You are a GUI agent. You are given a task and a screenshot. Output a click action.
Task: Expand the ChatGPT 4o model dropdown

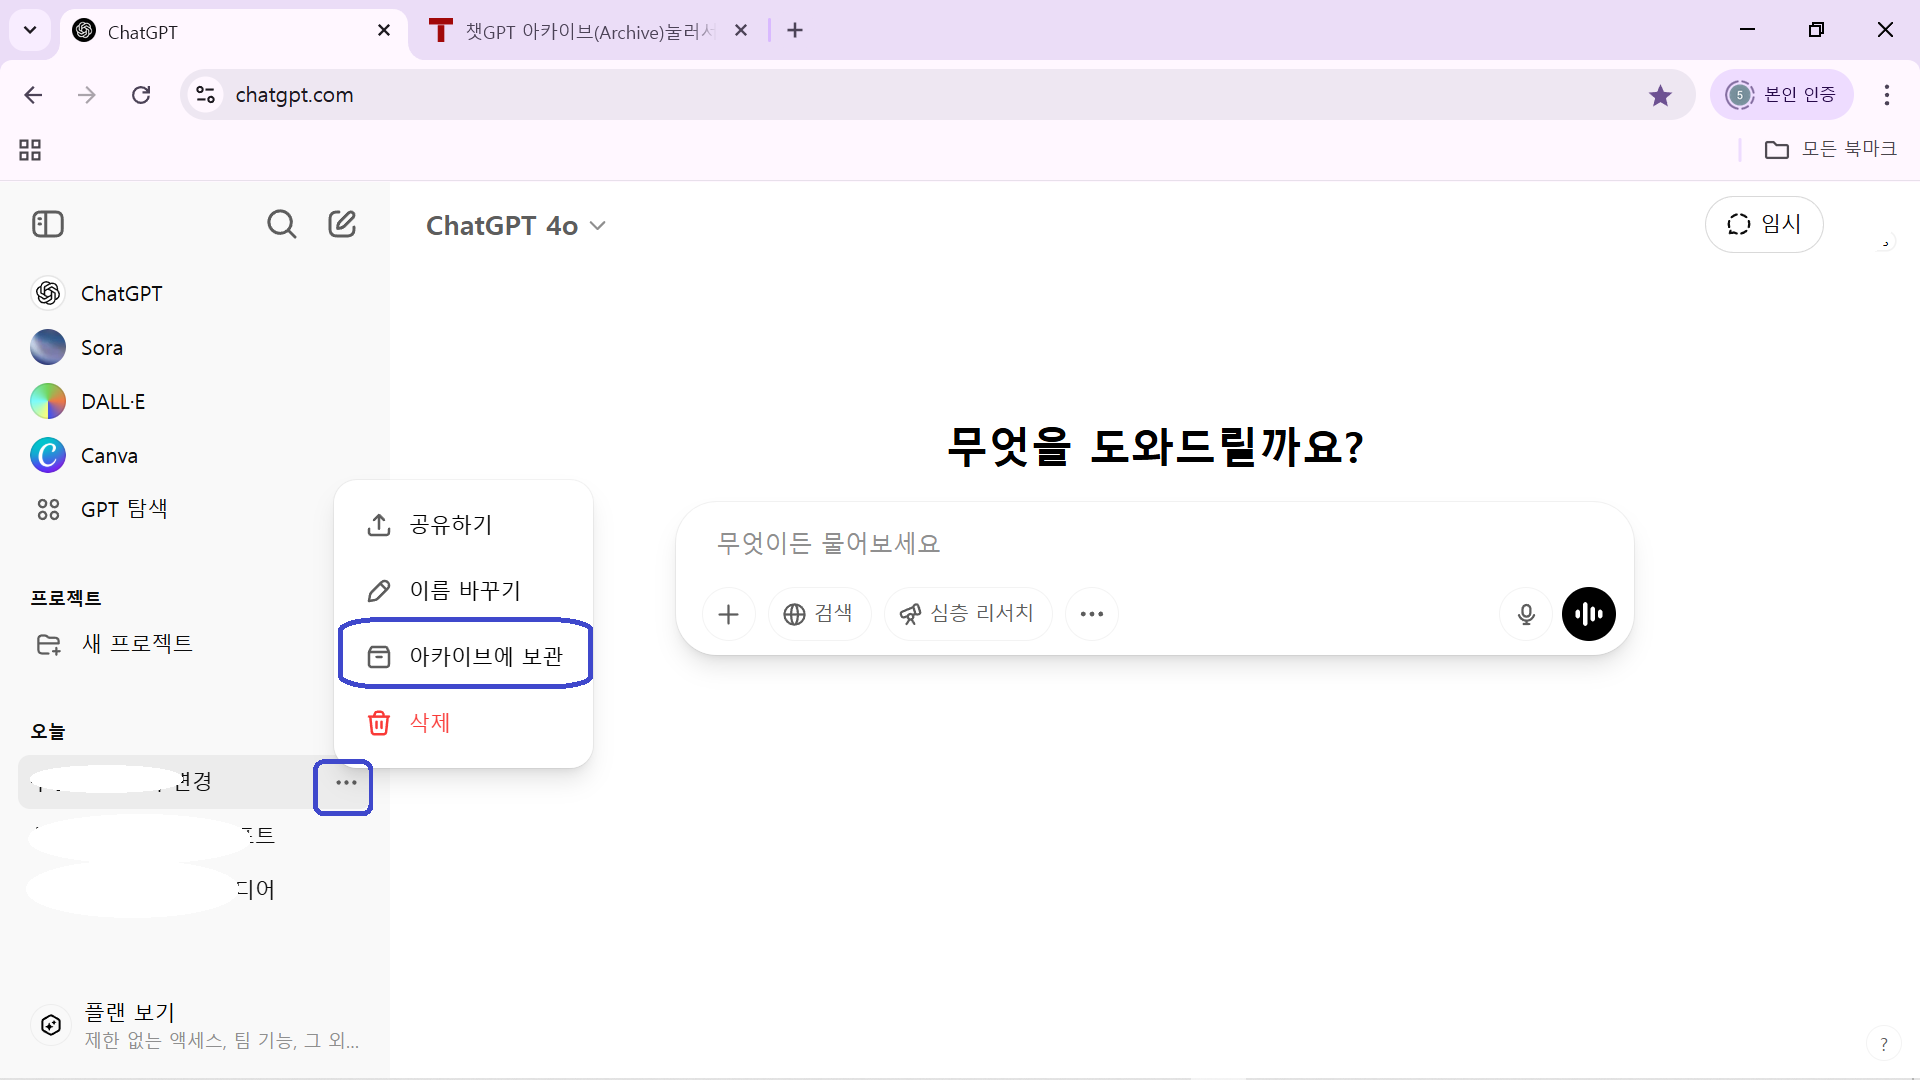click(x=516, y=226)
